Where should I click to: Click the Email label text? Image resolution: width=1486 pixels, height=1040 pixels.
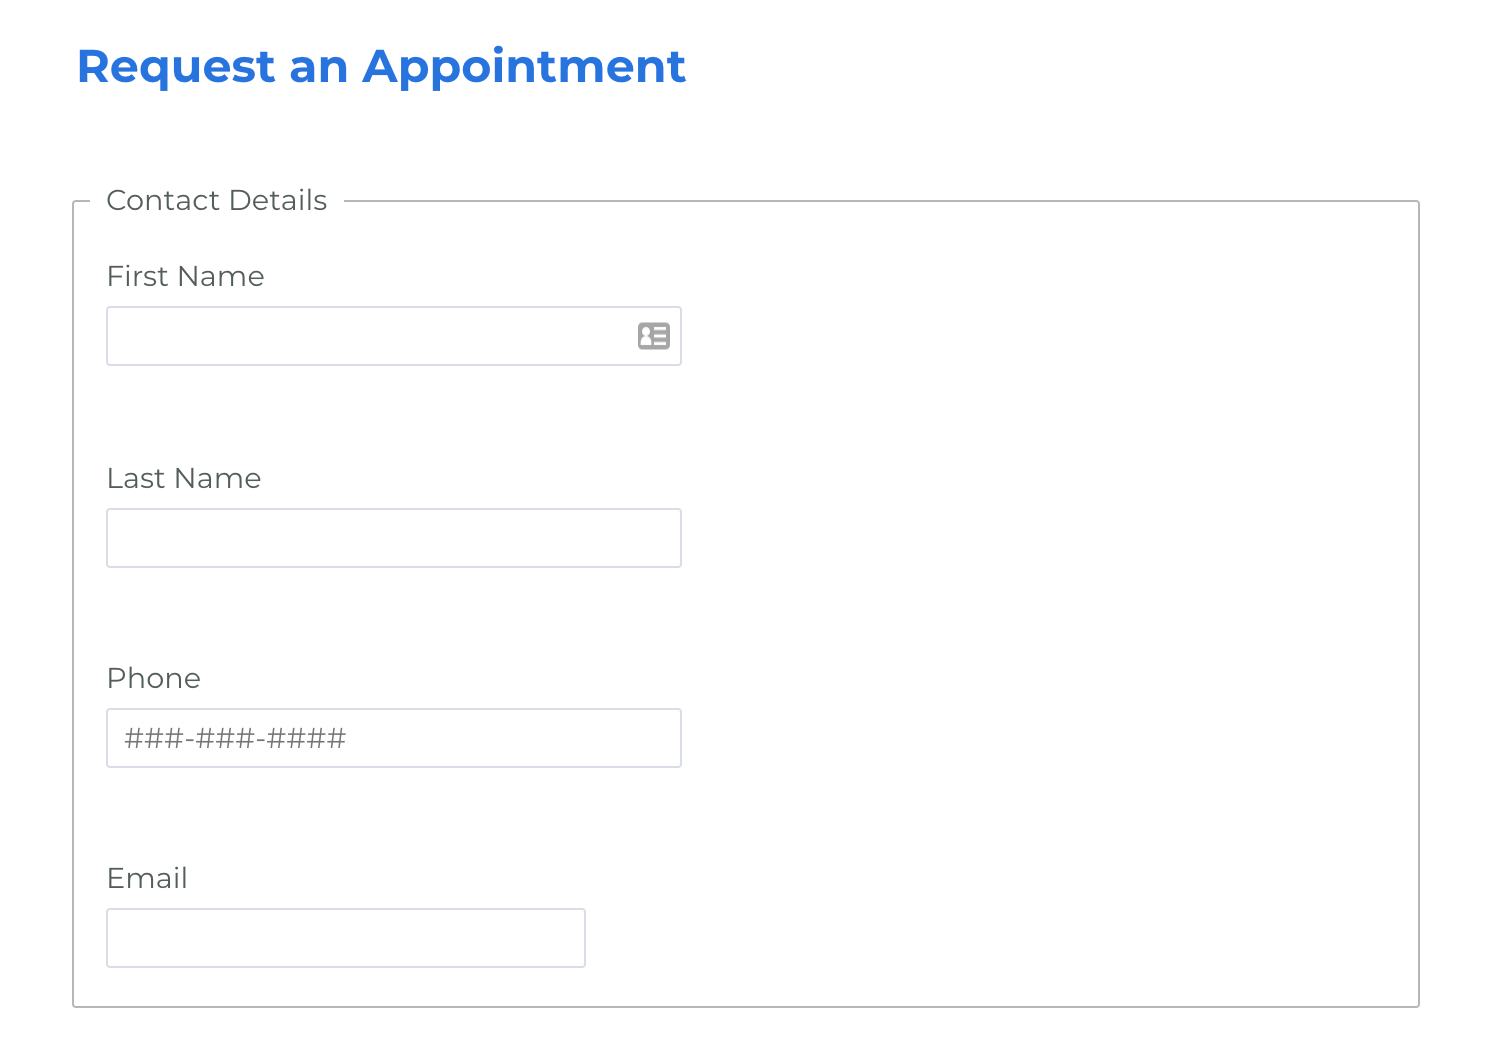click(147, 879)
